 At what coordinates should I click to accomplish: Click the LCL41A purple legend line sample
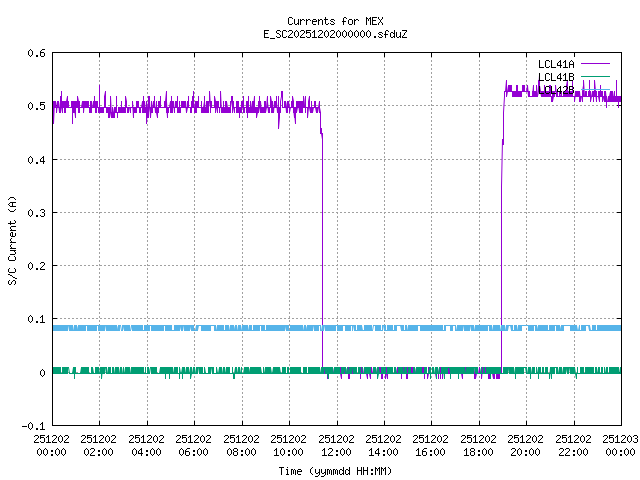pyautogui.click(x=594, y=64)
